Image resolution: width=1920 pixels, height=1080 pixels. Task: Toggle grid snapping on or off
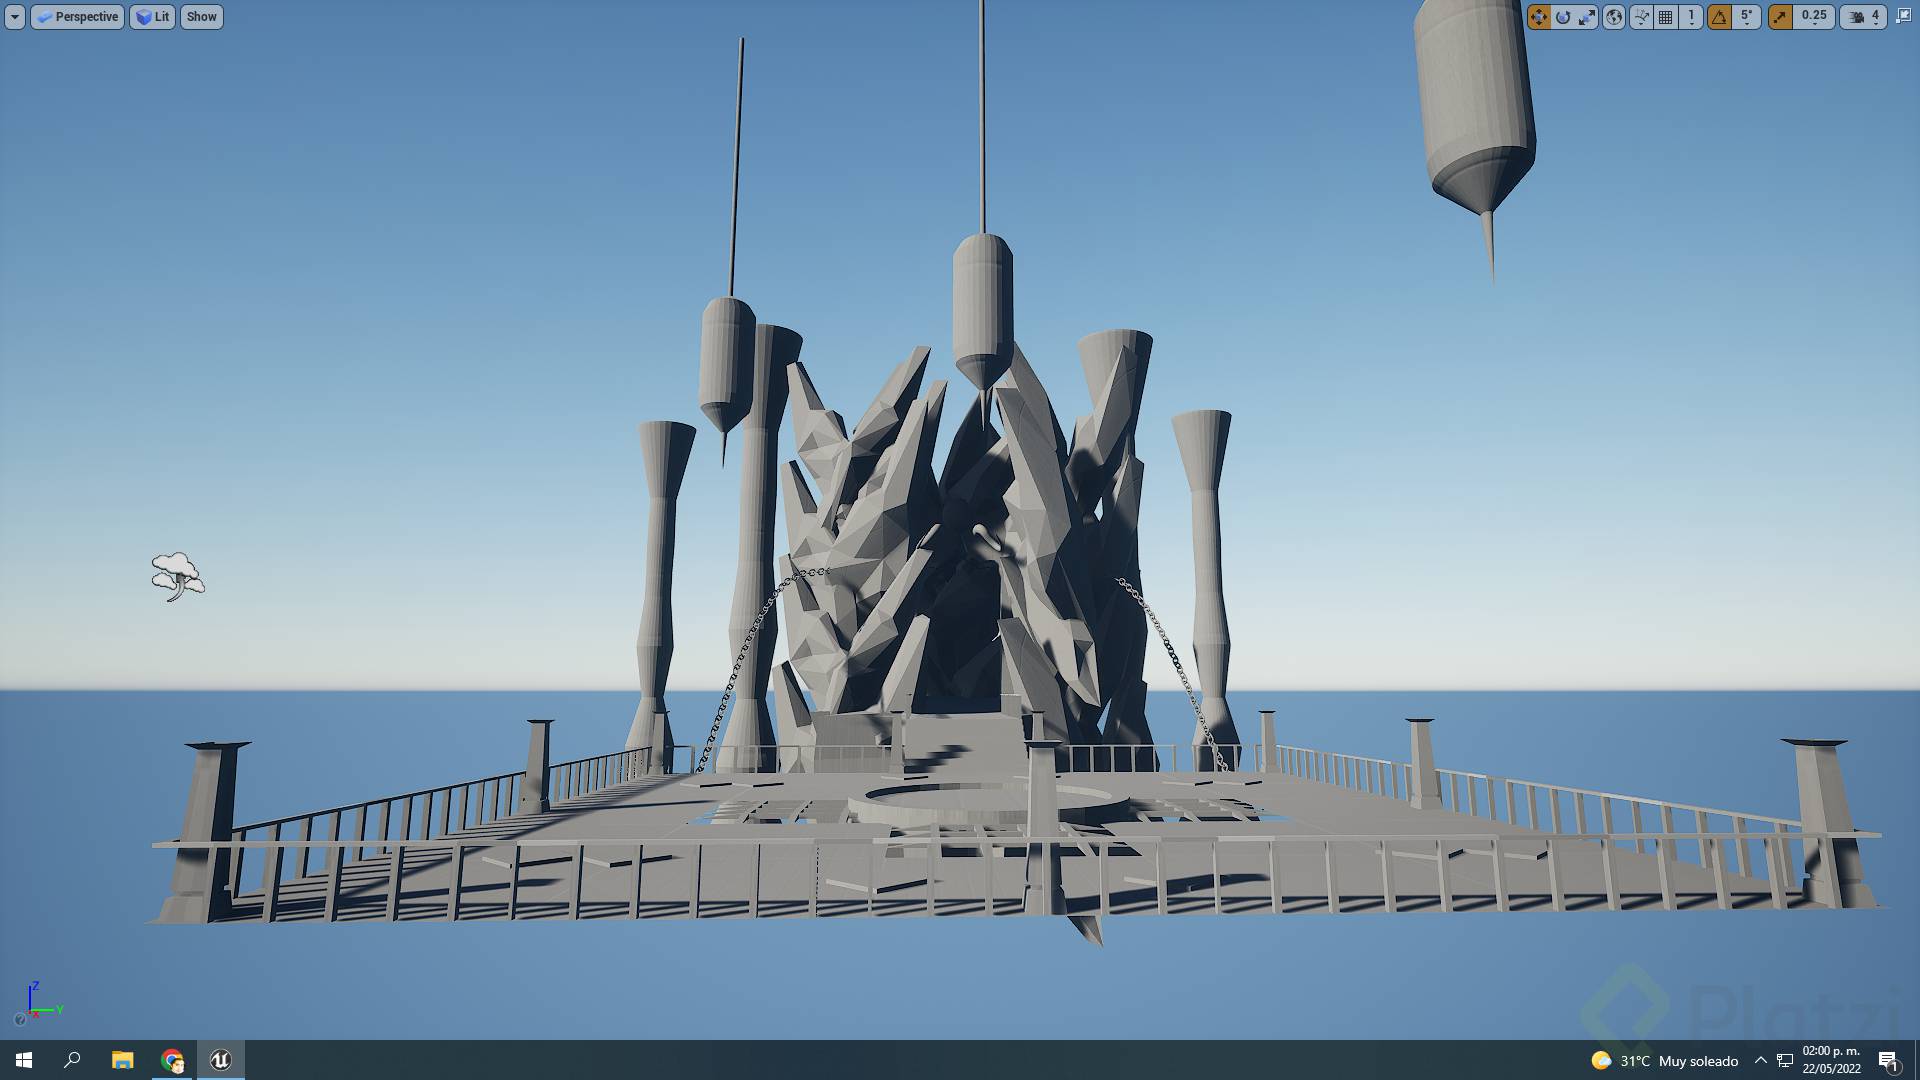click(1666, 17)
